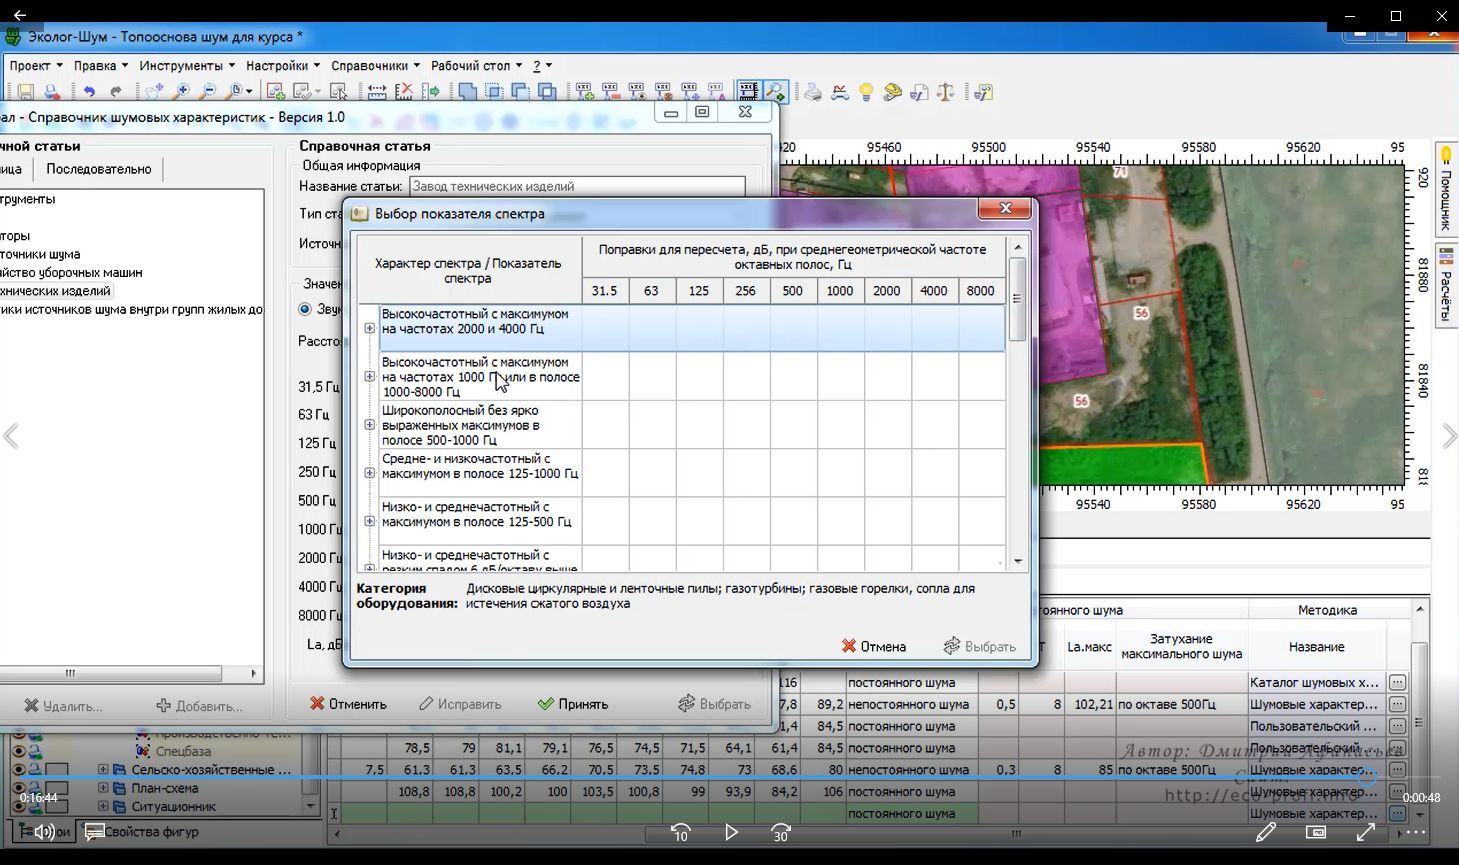Expand the План-схема tree node
The height and width of the screenshot is (865, 1459).
coord(103,788)
